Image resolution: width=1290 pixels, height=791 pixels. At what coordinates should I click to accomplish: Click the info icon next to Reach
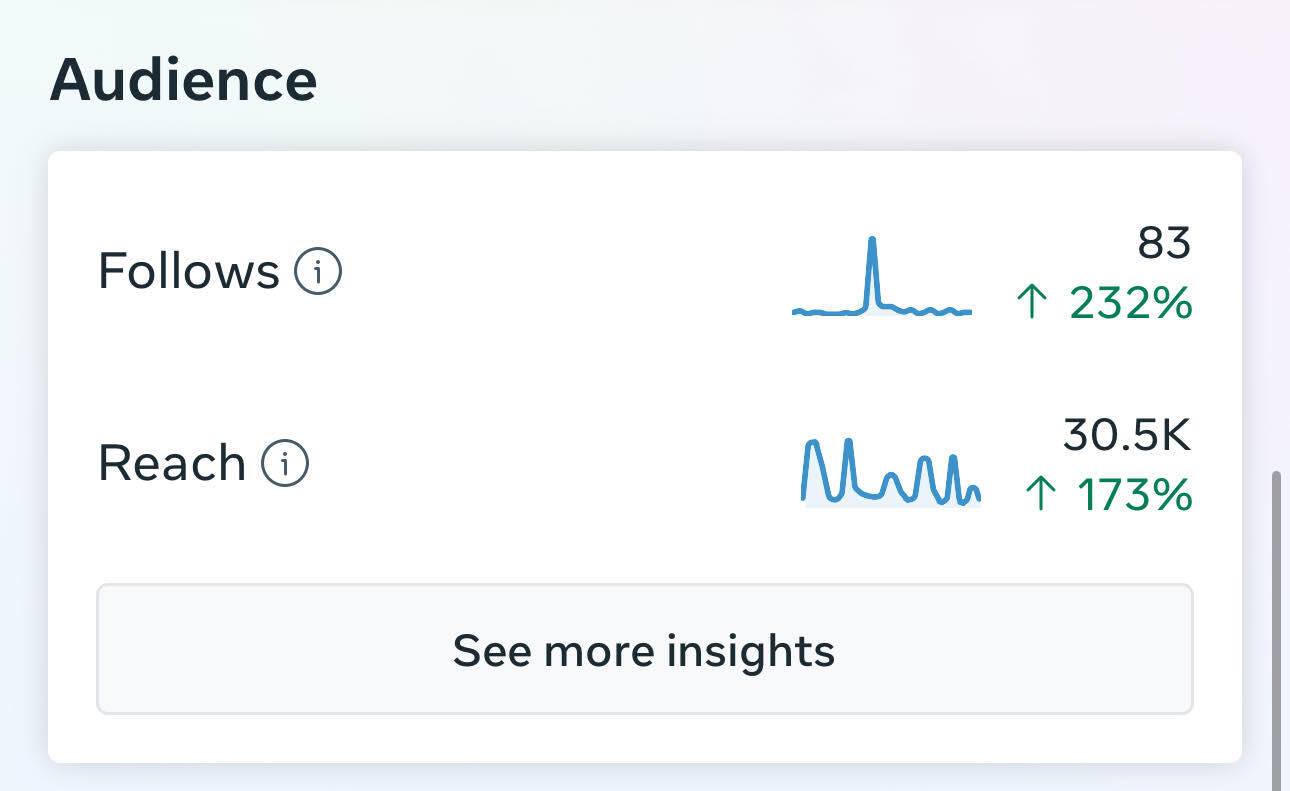point(285,463)
